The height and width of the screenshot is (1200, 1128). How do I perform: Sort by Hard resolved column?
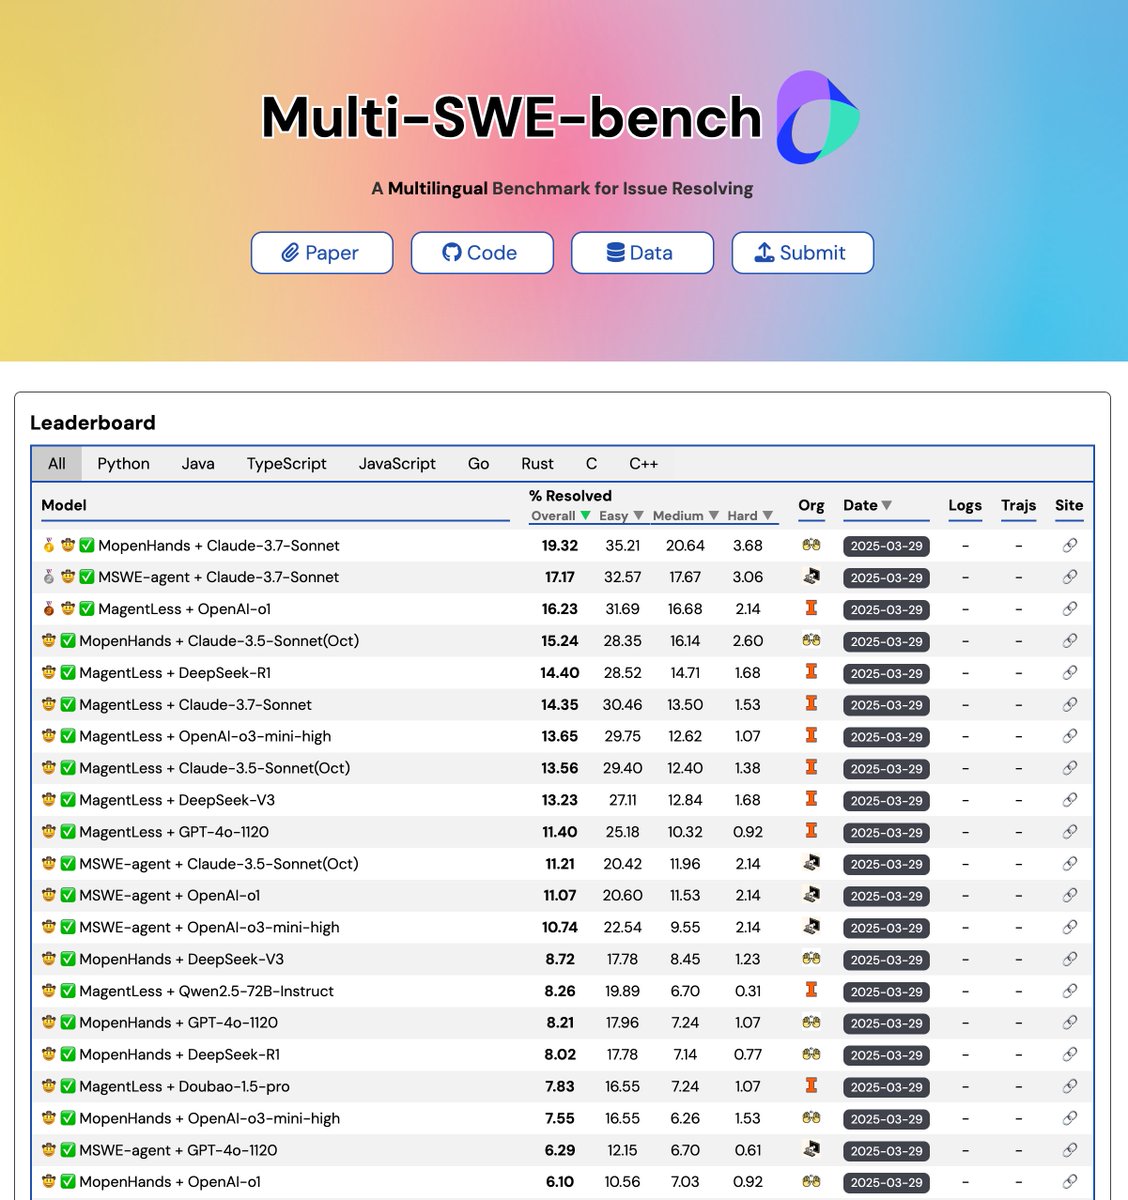750,516
